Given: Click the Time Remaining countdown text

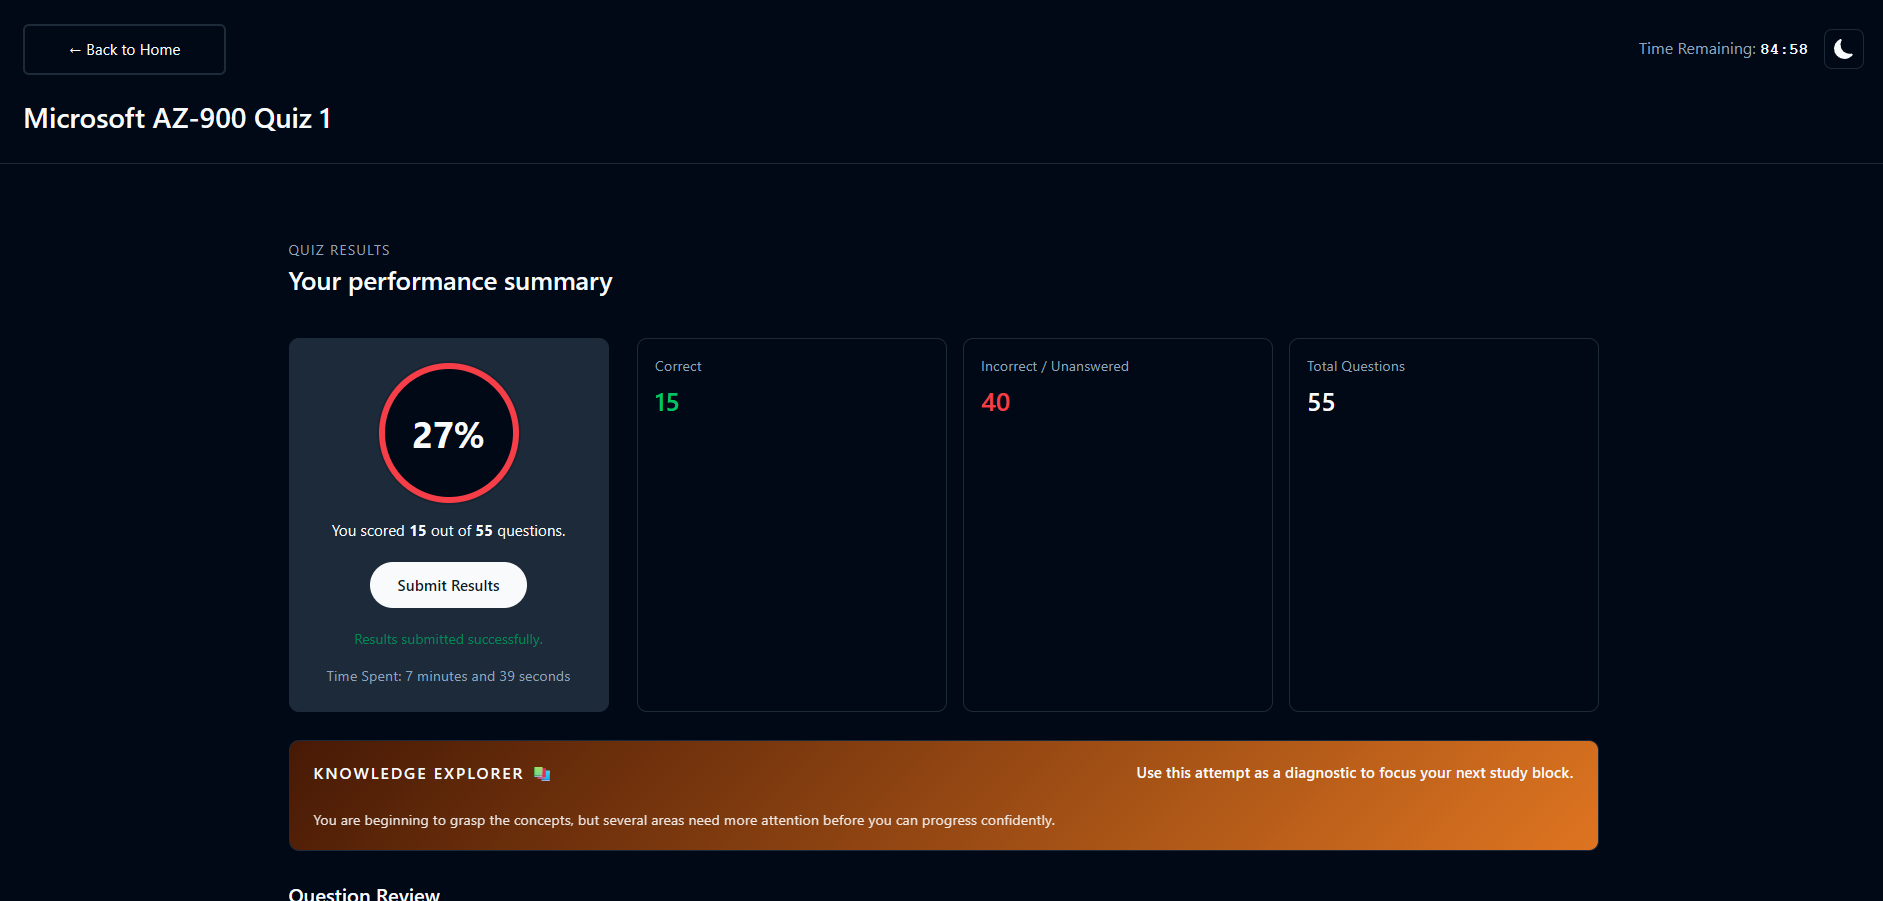Looking at the screenshot, I should 1722,49.
